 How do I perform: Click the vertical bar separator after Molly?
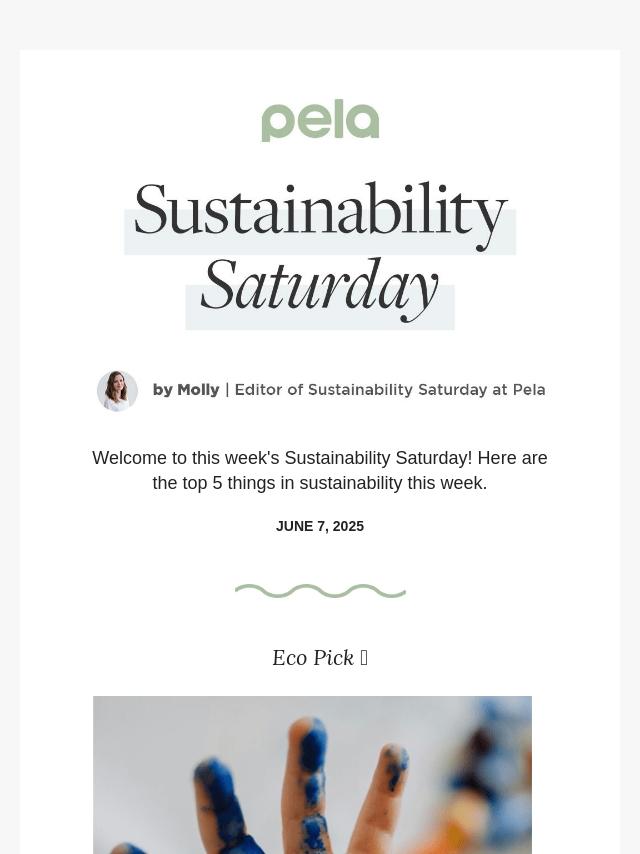coord(227,390)
